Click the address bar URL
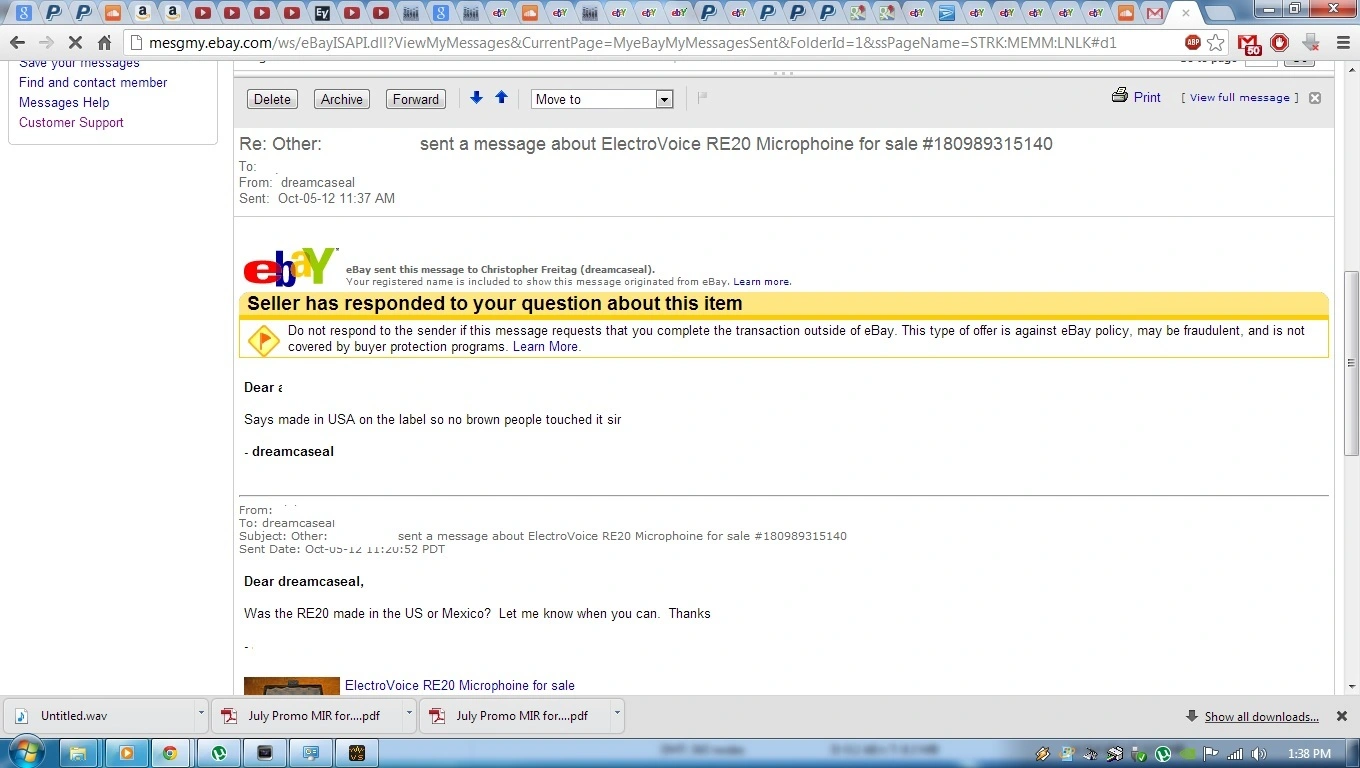The width and height of the screenshot is (1360, 768). tap(632, 43)
